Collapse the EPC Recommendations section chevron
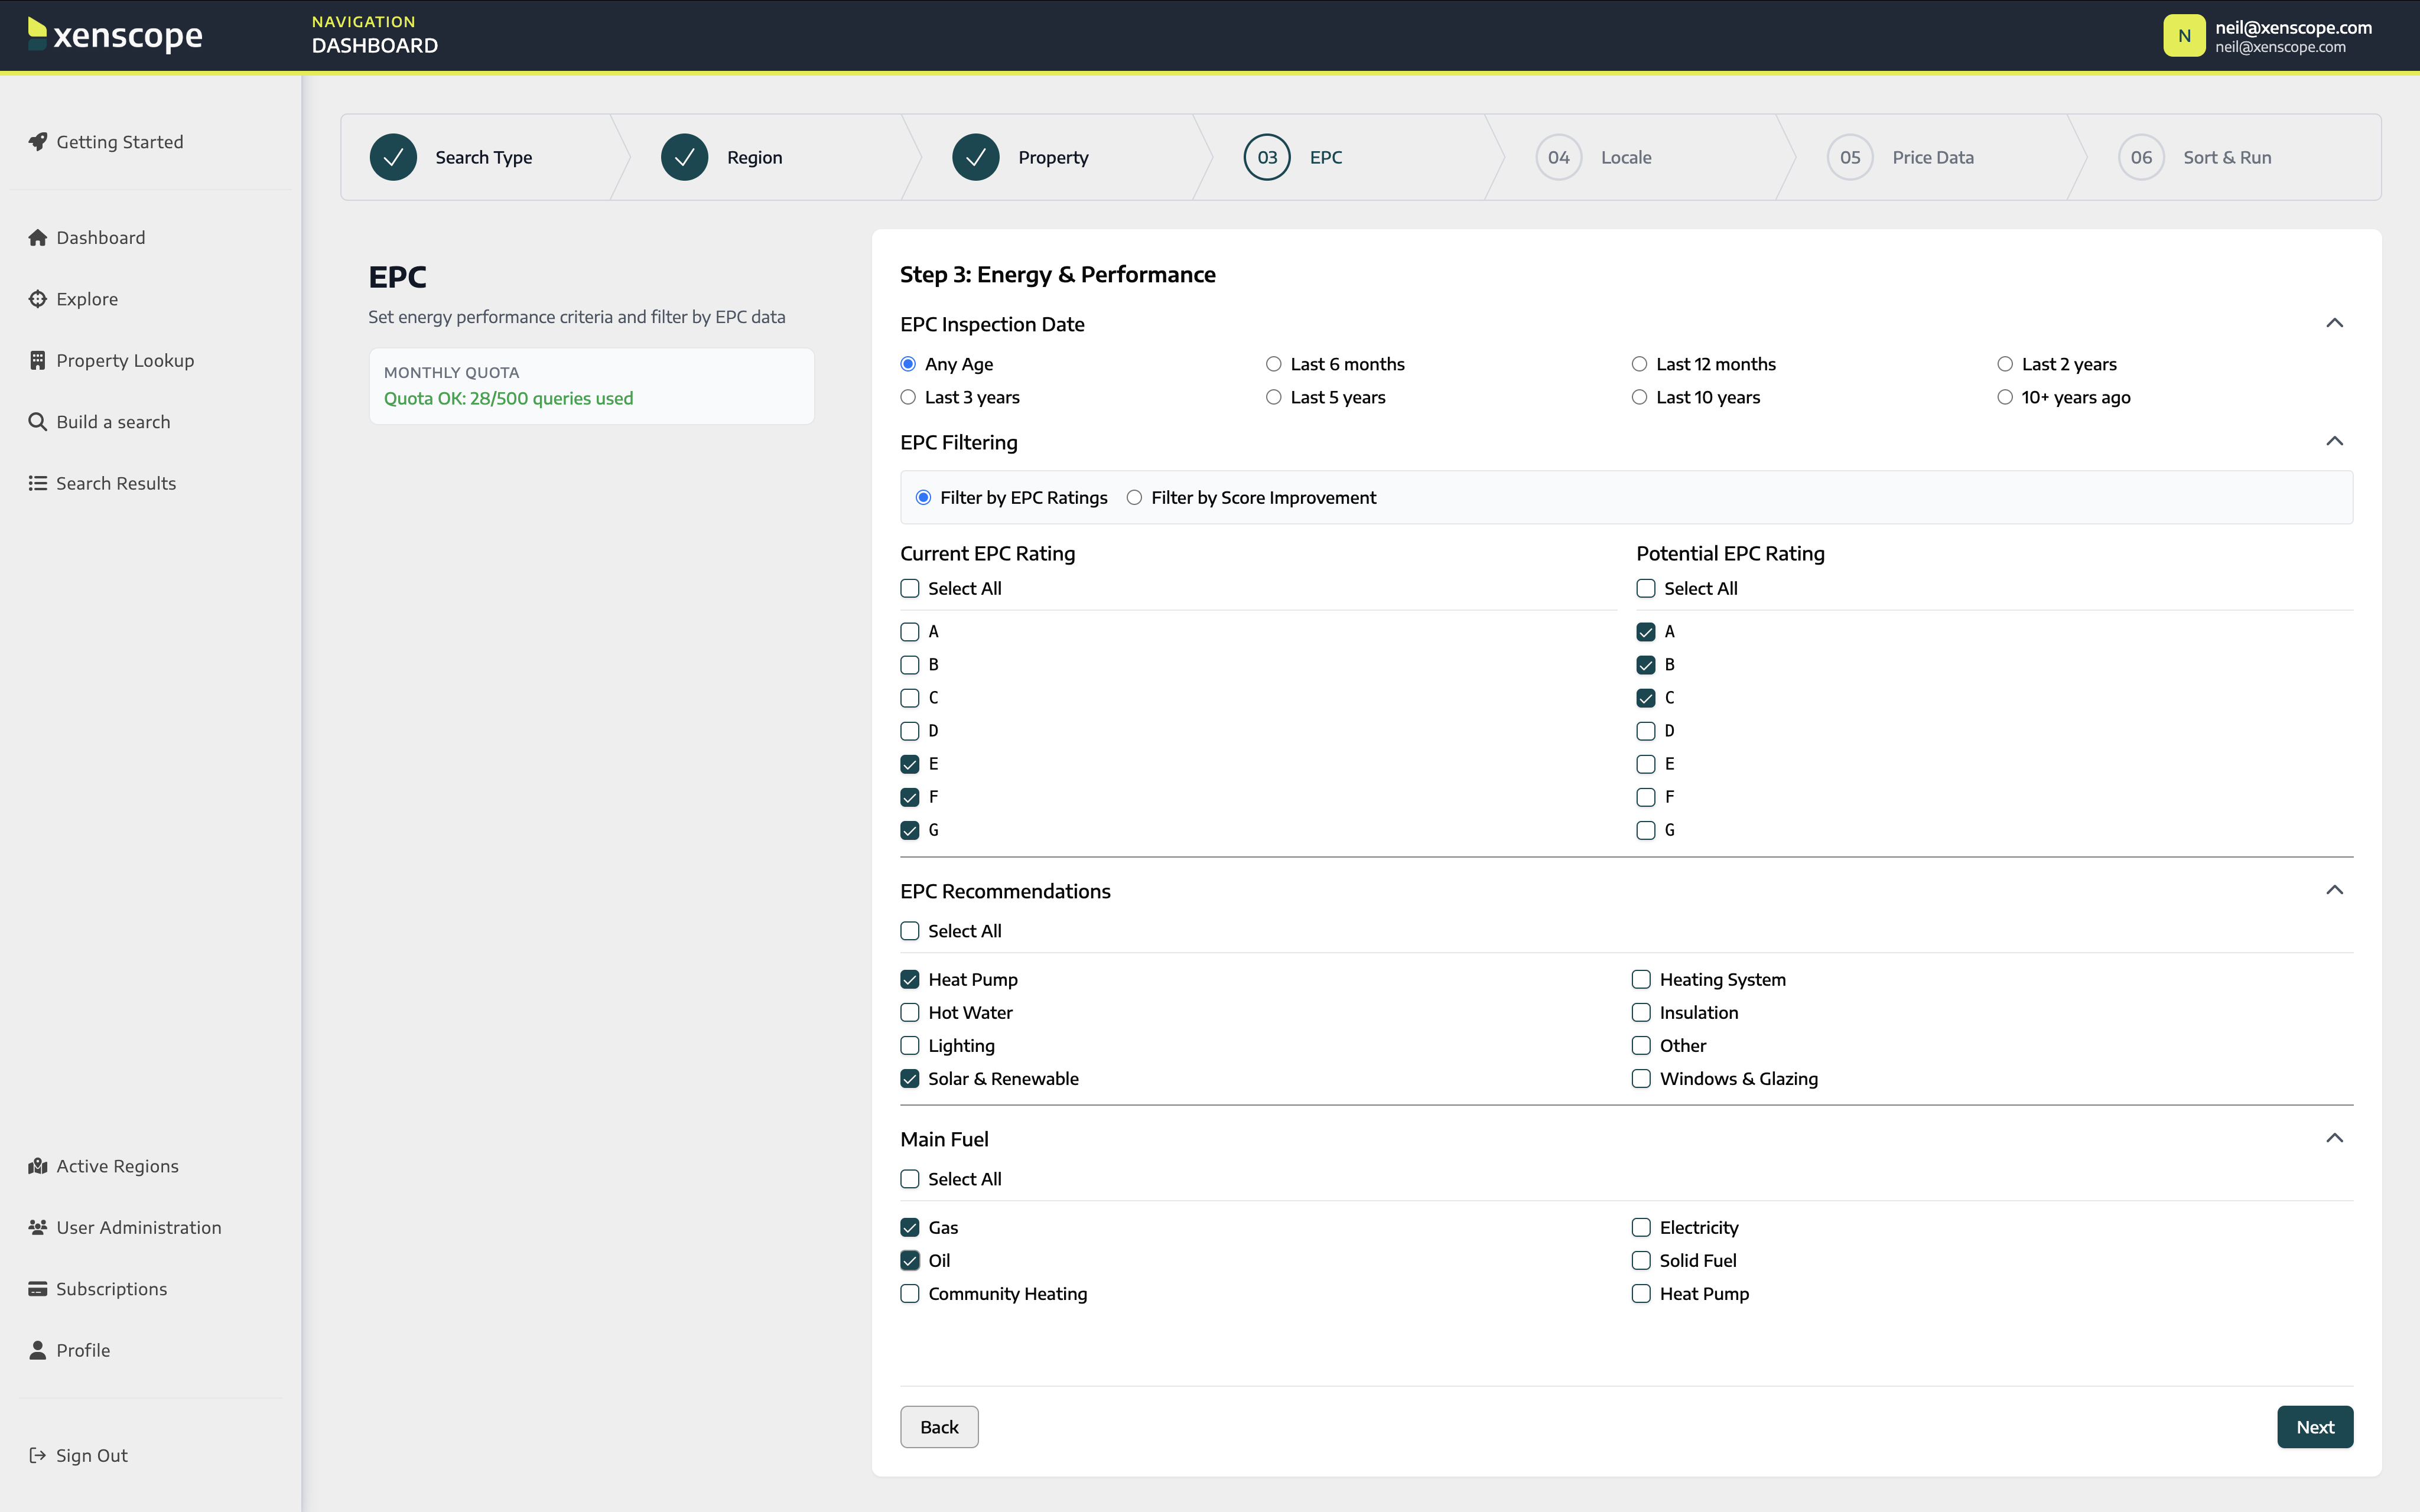The width and height of the screenshot is (2420, 1512). (2334, 890)
